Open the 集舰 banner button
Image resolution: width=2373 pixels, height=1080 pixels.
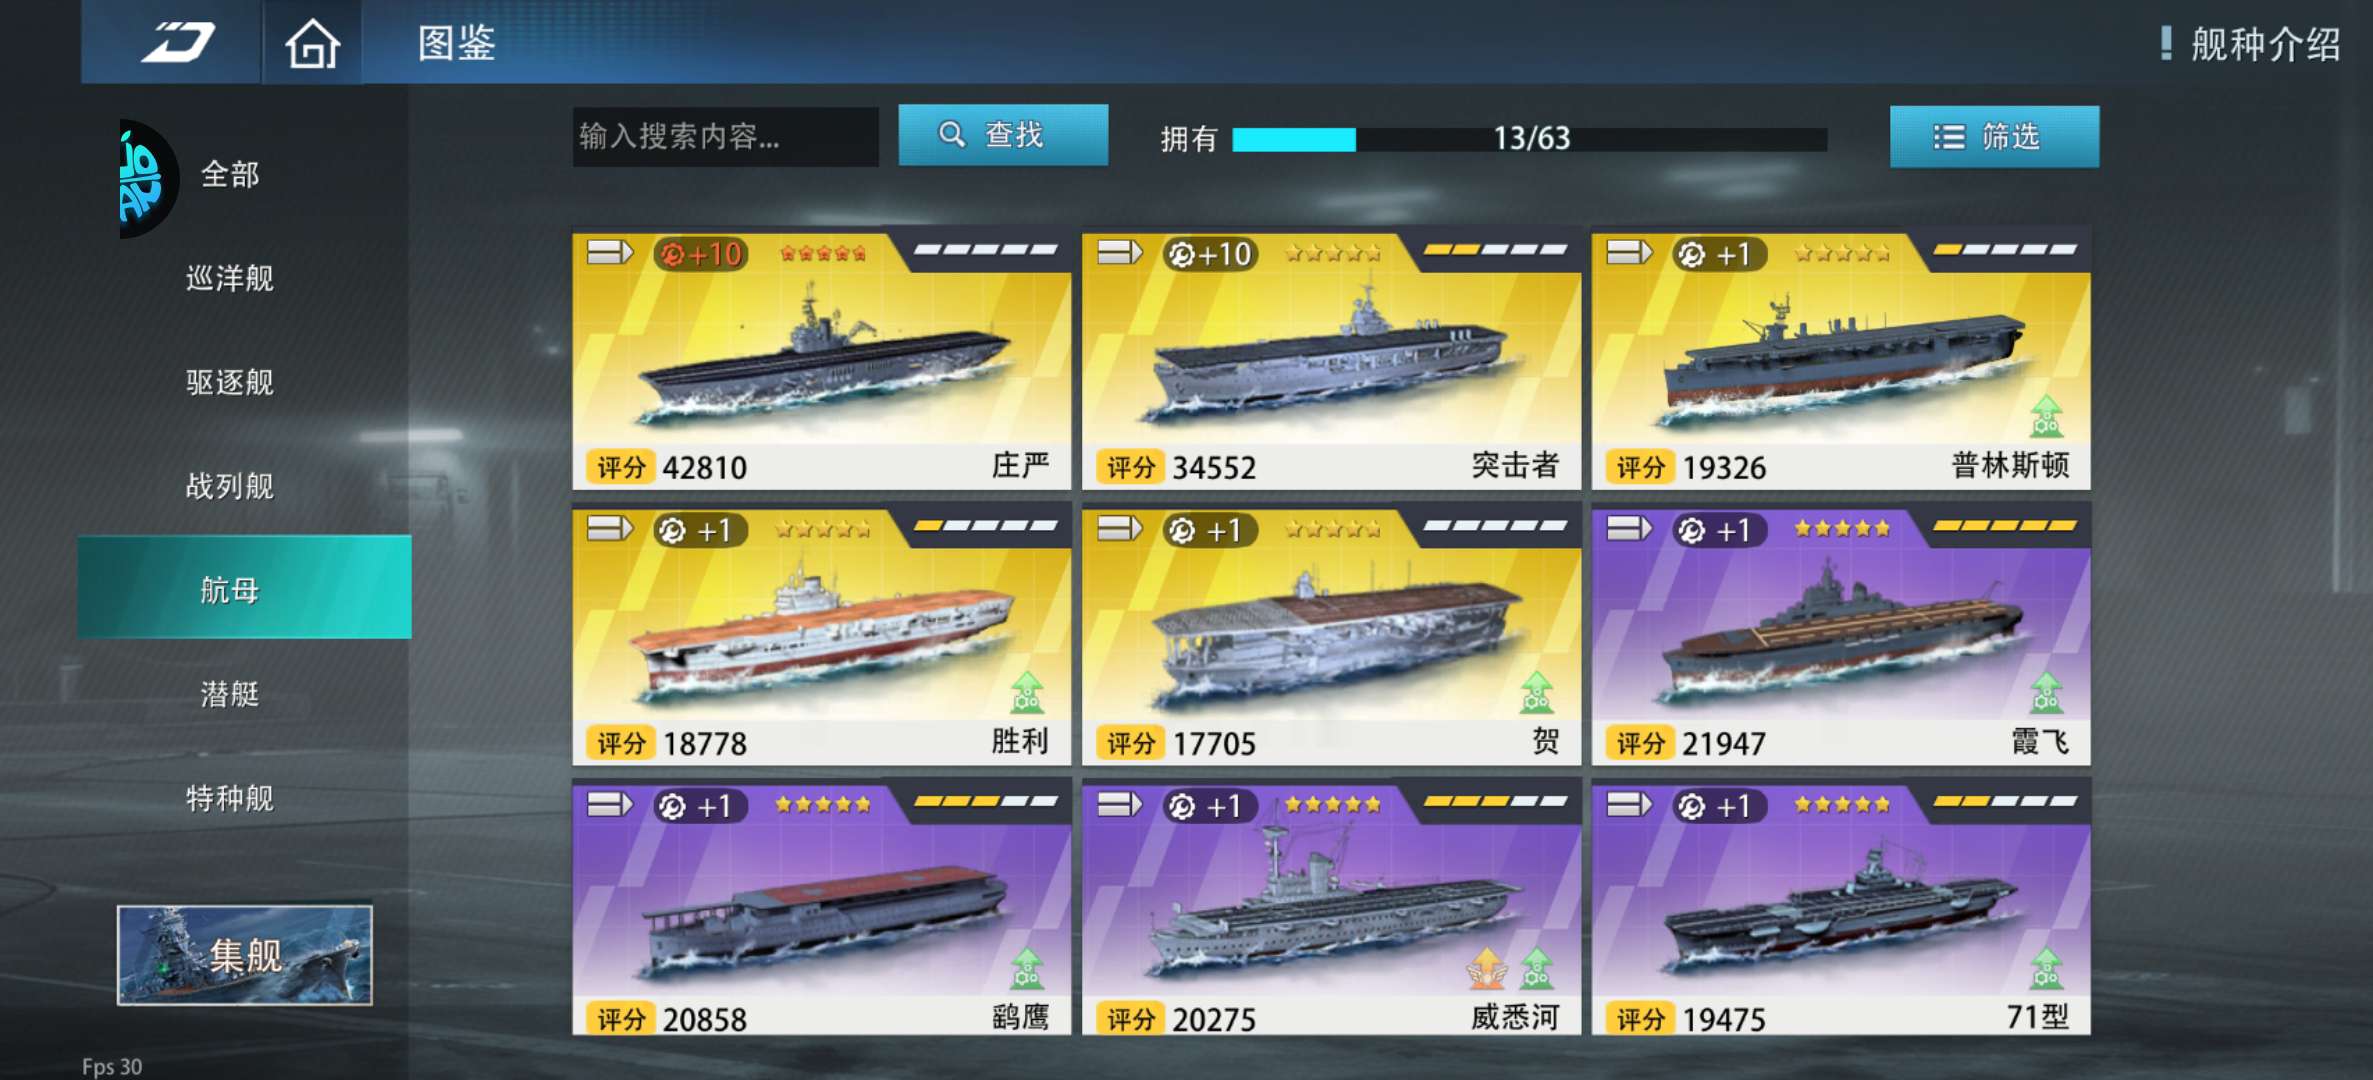pyautogui.click(x=245, y=955)
